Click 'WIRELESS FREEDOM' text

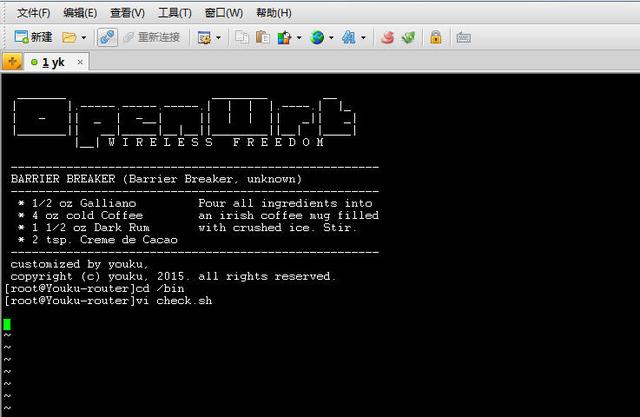[216, 142]
